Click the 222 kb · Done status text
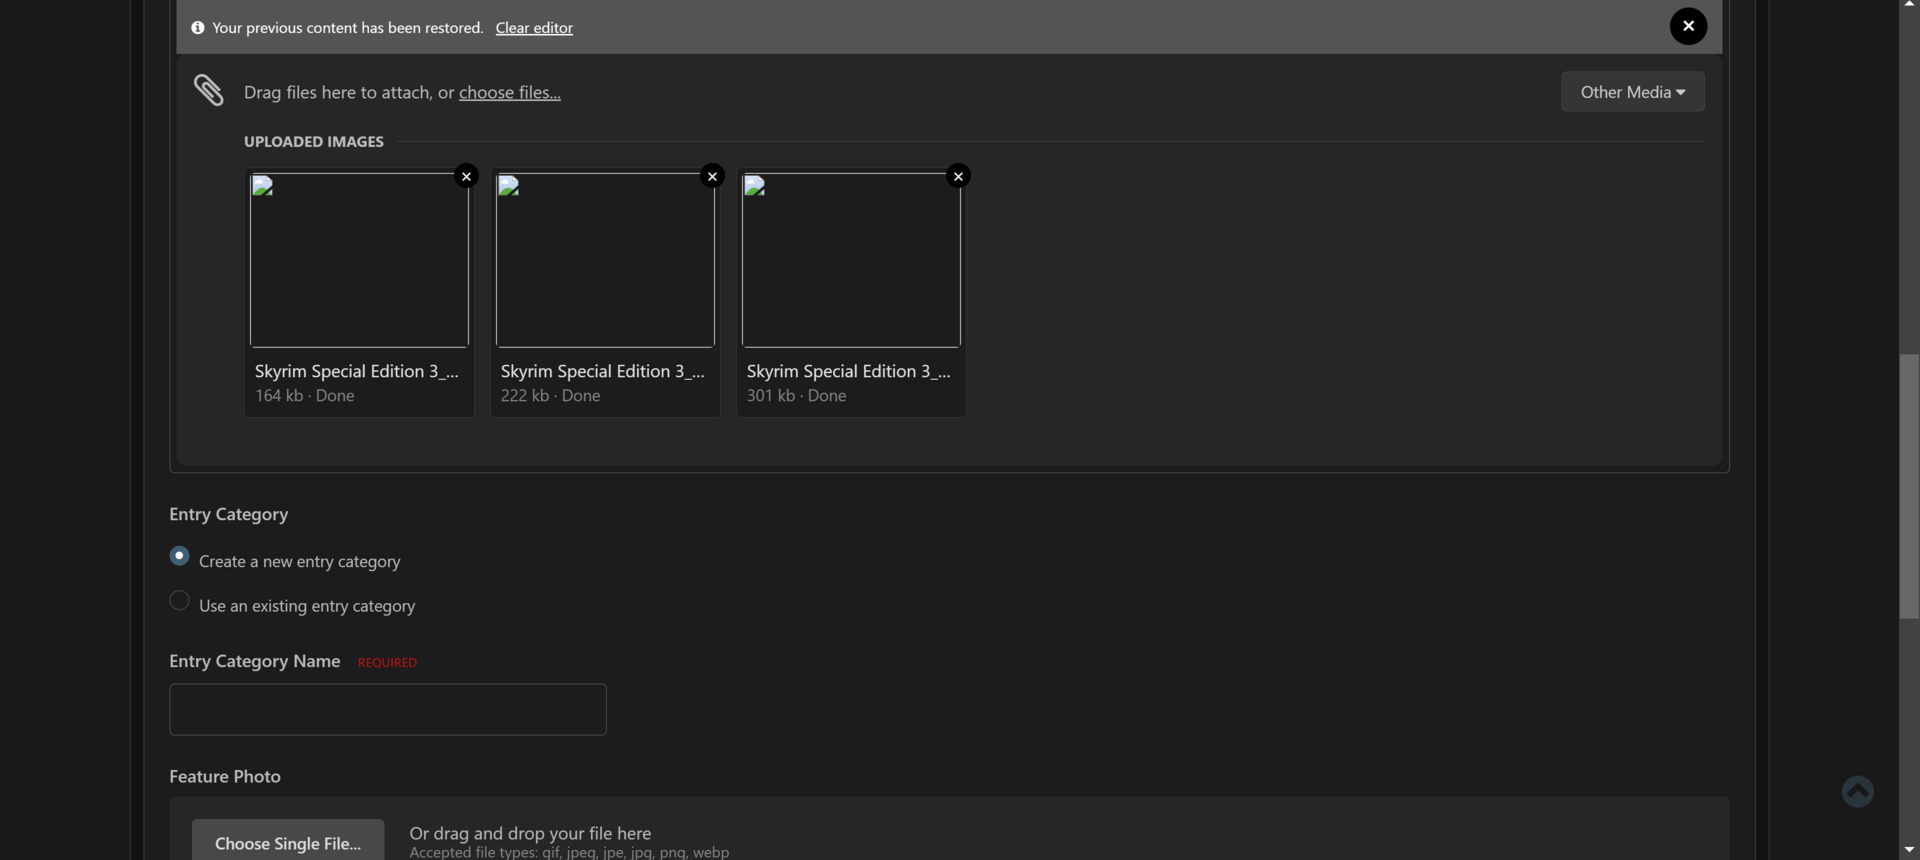 click(551, 396)
